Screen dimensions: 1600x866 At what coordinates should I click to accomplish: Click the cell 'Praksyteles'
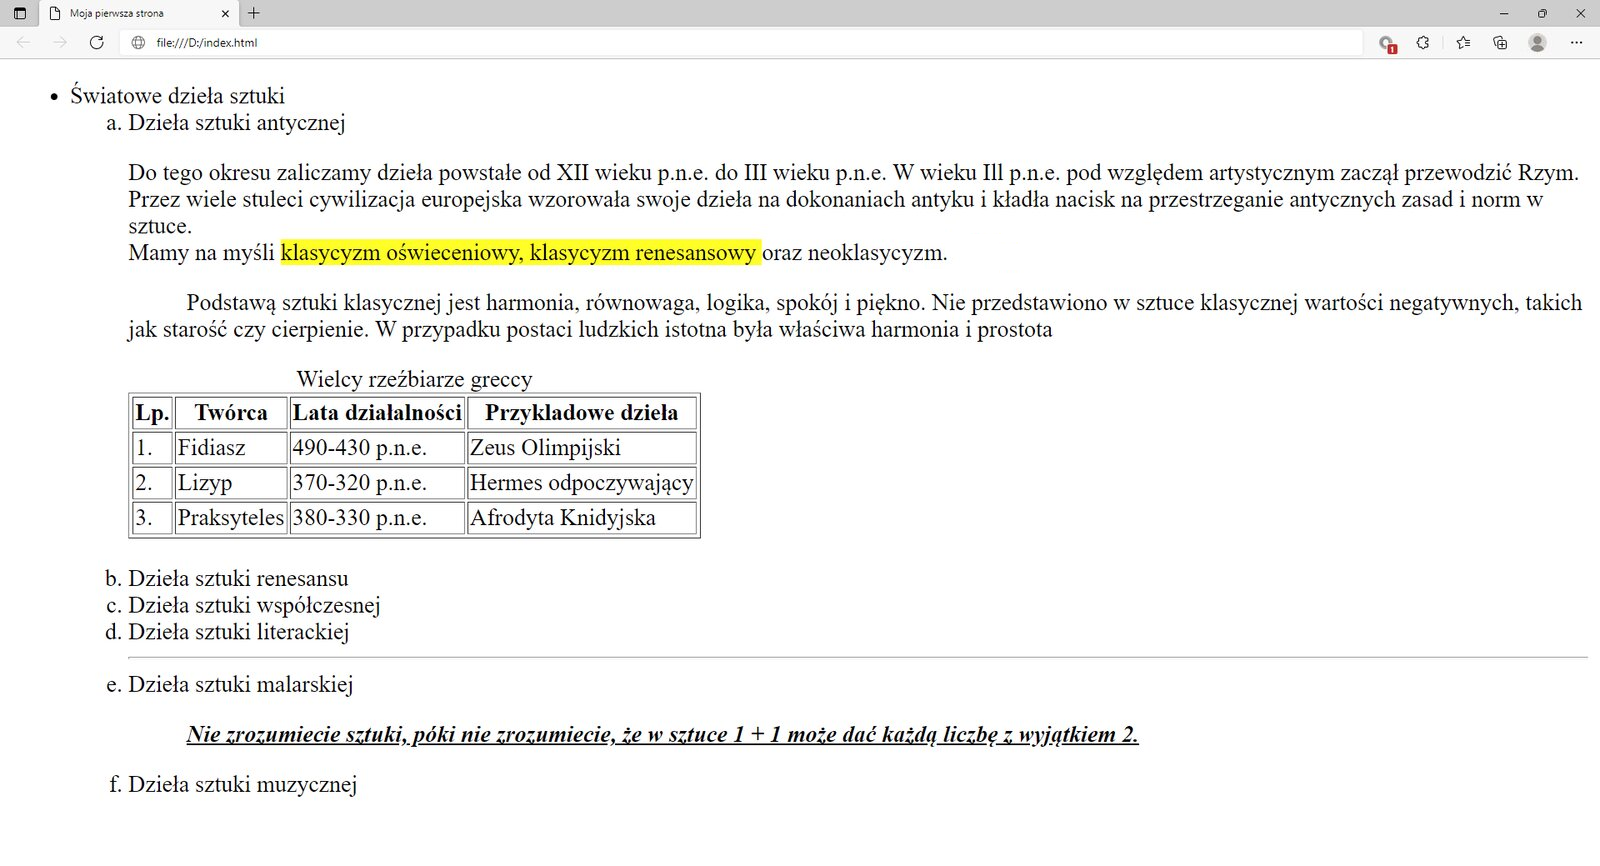coord(231,518)
